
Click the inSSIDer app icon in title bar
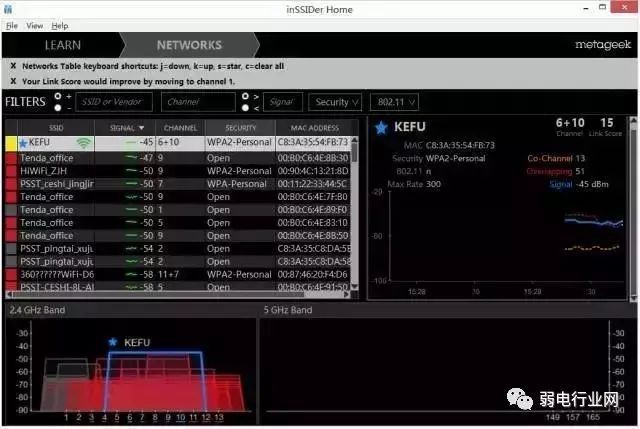coord(8,9)
